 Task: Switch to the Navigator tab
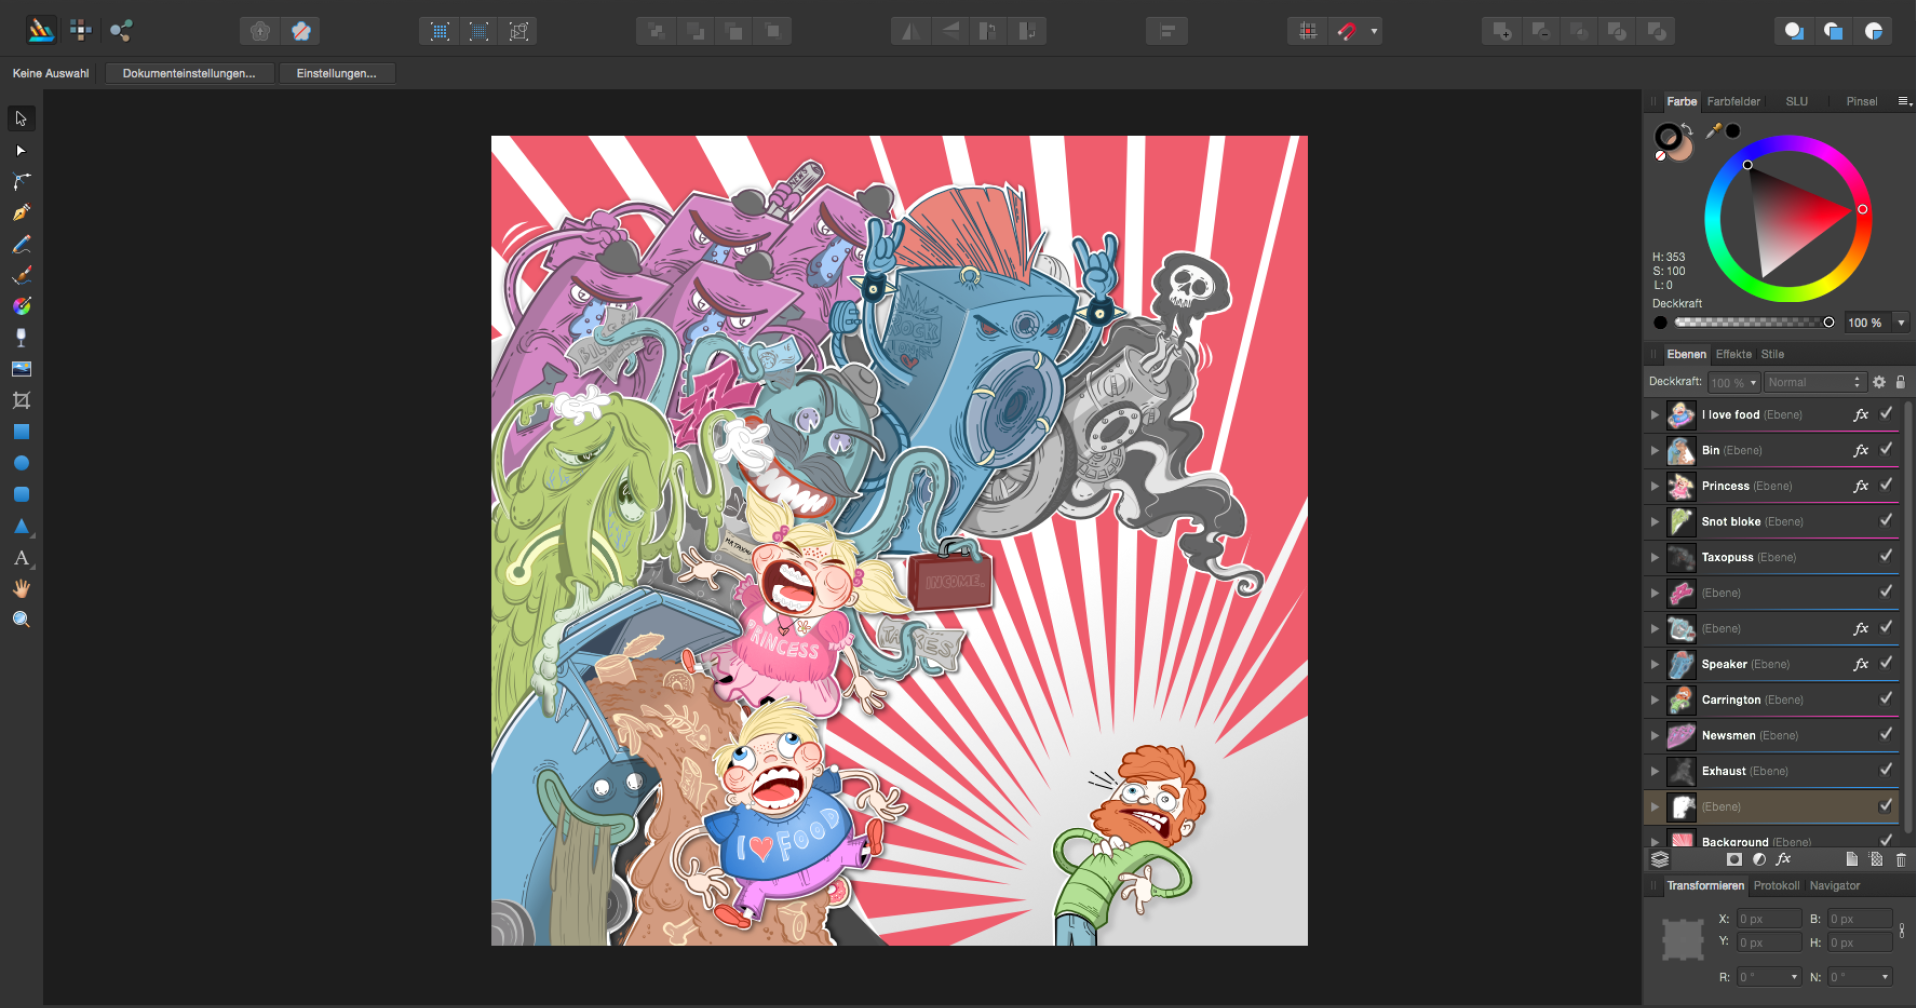pyautogui.click(x=1834, y=886)
